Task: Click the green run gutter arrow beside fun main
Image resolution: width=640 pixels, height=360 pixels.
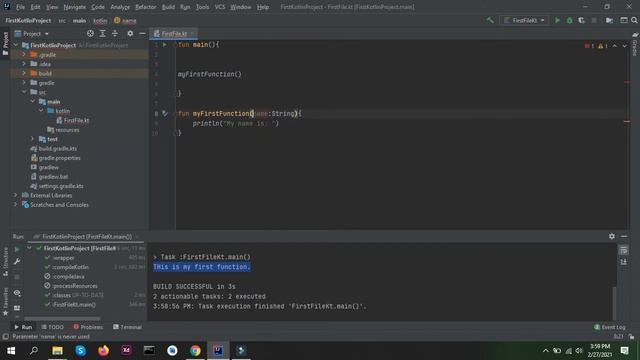Action: (165, 44)
